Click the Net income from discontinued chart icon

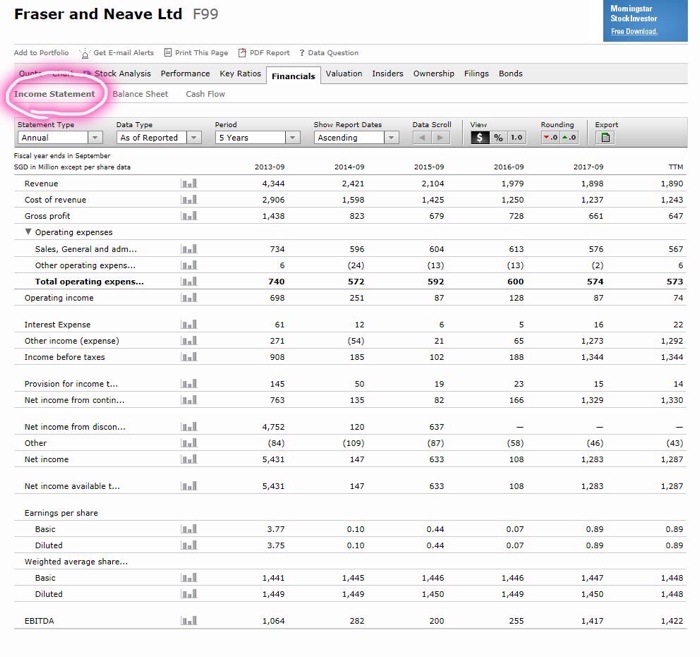click(x=189, y=427)
